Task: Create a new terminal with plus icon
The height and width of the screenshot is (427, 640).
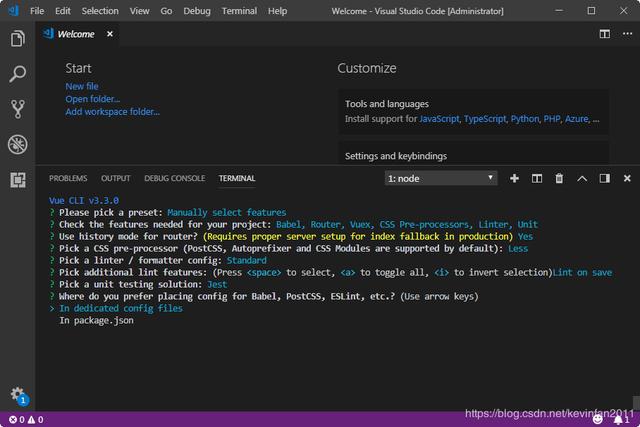Action: (514, 178)
